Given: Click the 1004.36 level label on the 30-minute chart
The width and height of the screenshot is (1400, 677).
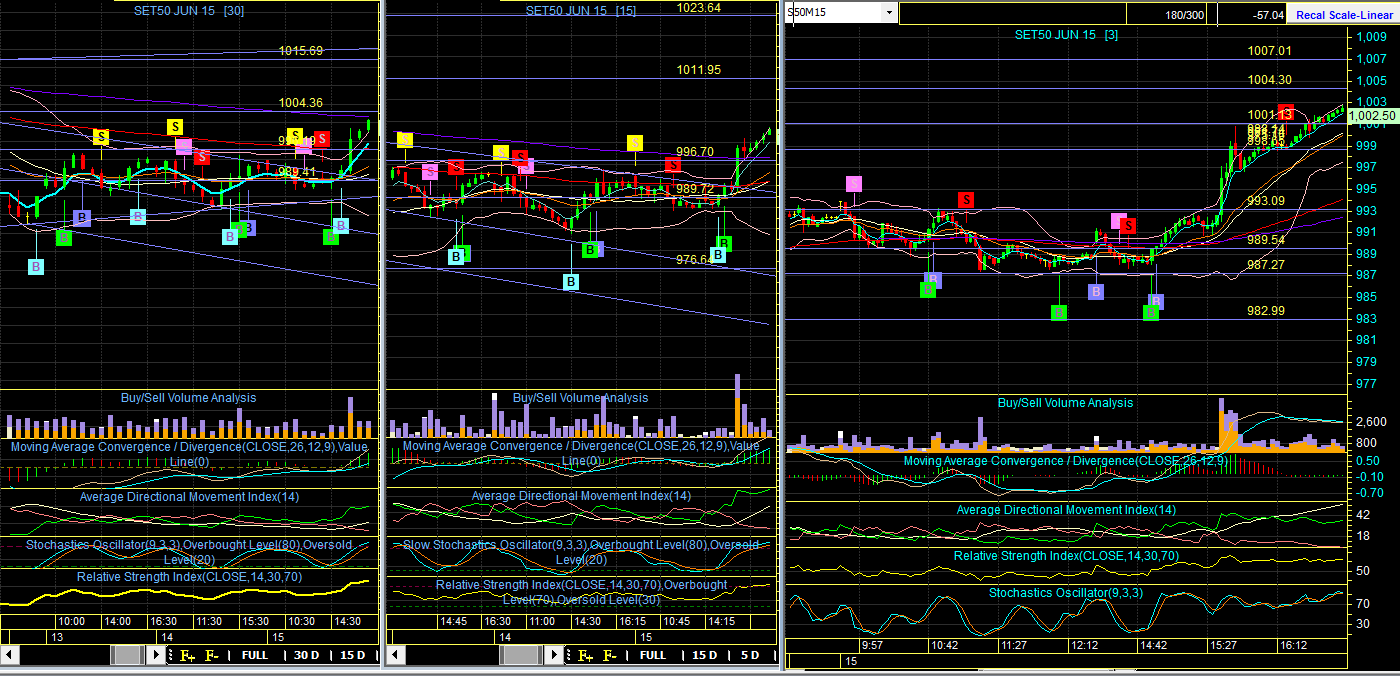Looking at the screenshot, I should (x=301, y=102).
